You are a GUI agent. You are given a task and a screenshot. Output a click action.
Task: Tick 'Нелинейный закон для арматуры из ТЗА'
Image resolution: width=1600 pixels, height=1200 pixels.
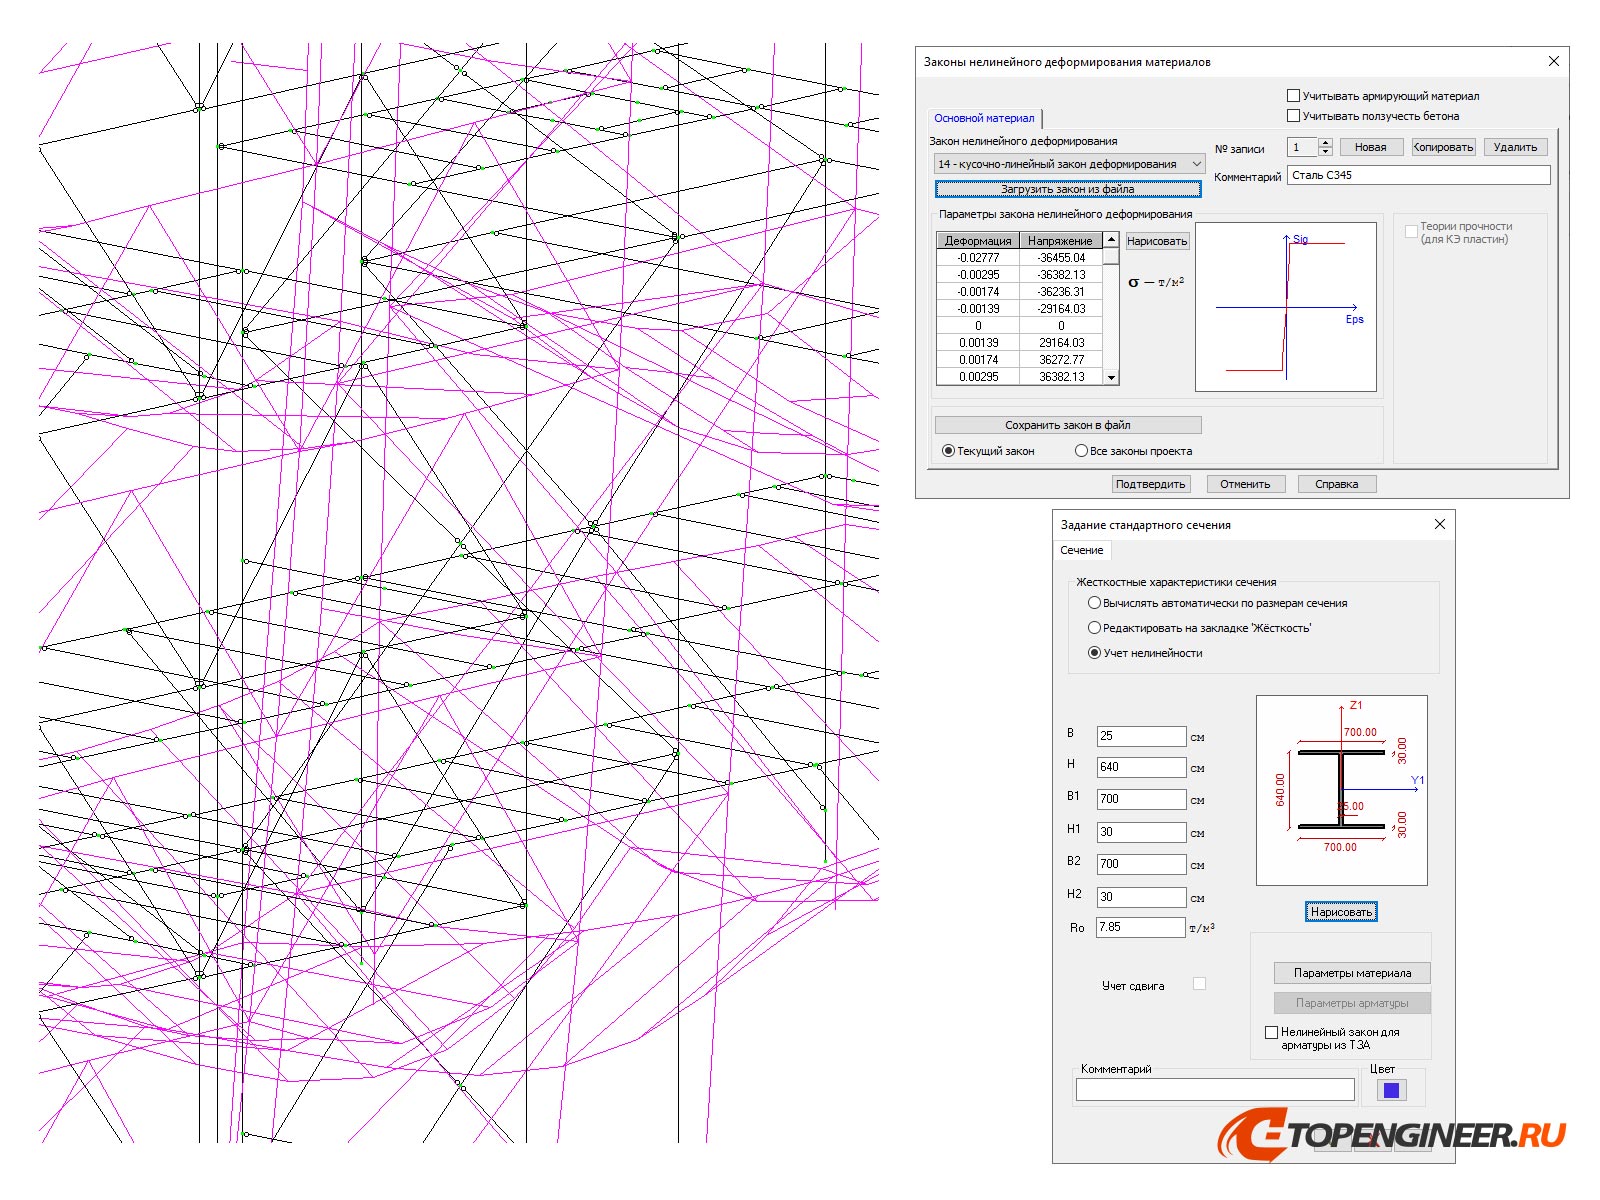click(1271, 1032)
